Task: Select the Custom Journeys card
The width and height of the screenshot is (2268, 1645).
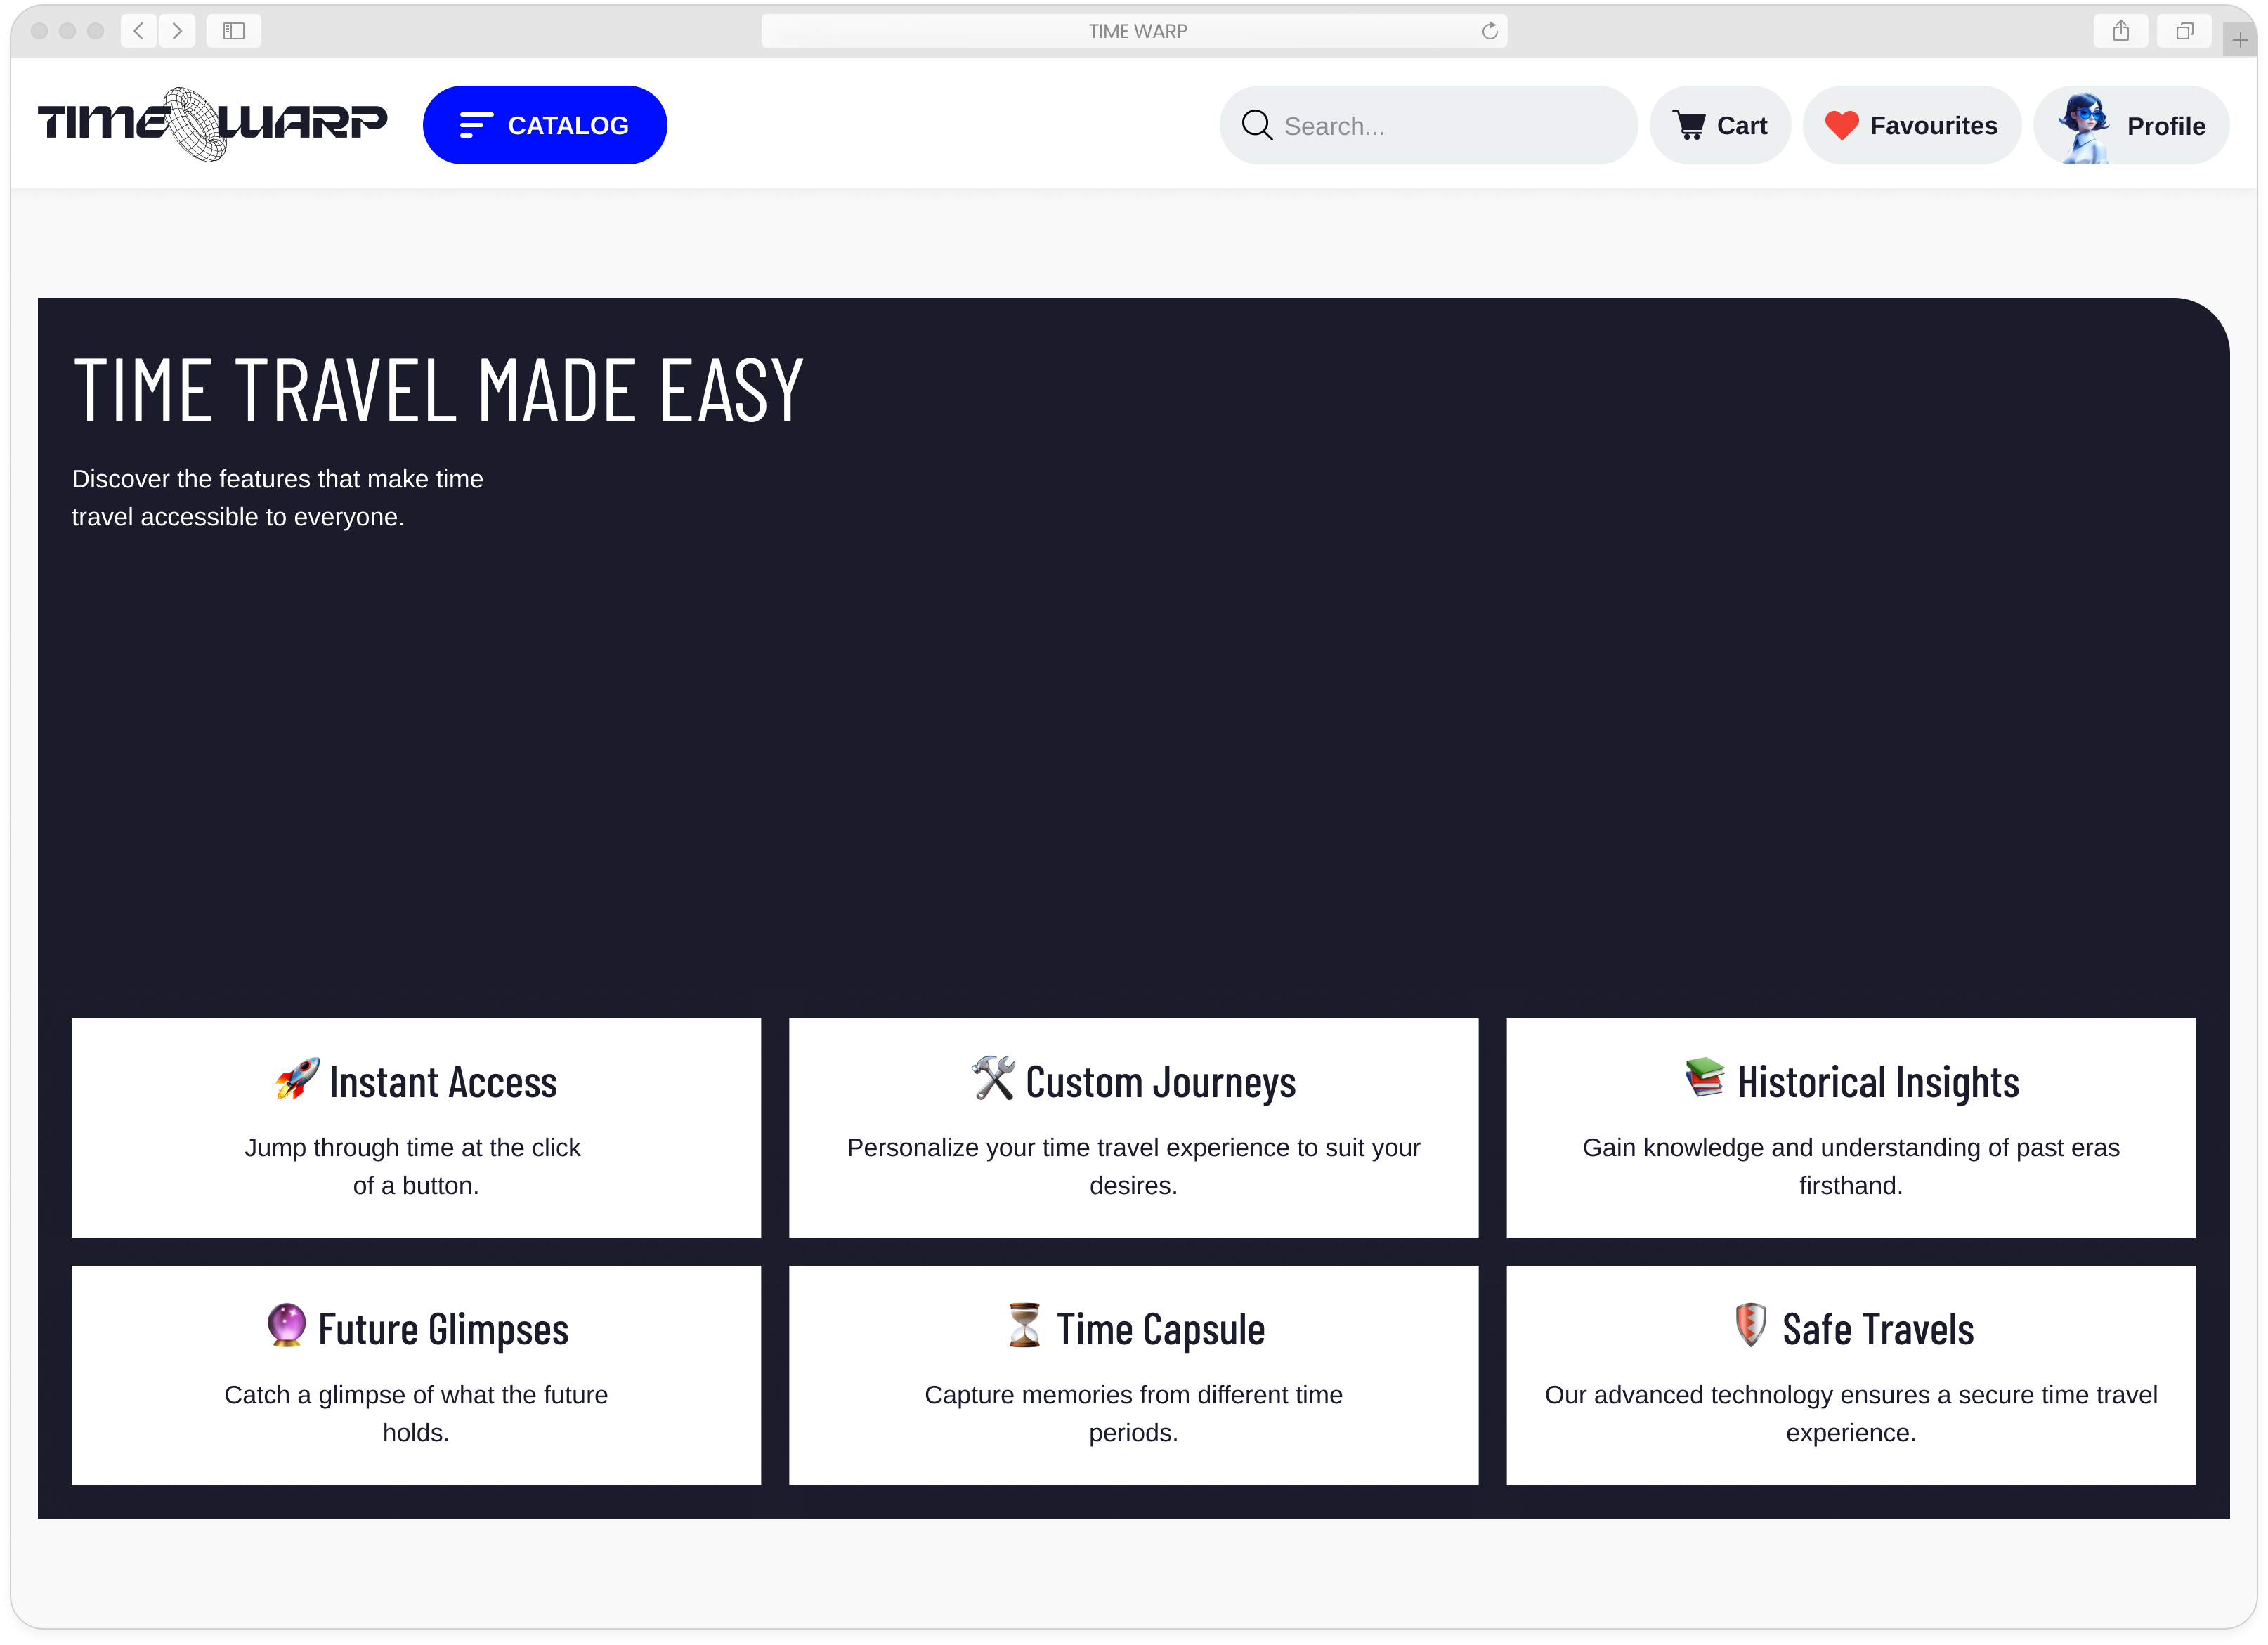Action: pyautogui.click(x=1133, y=1127)
